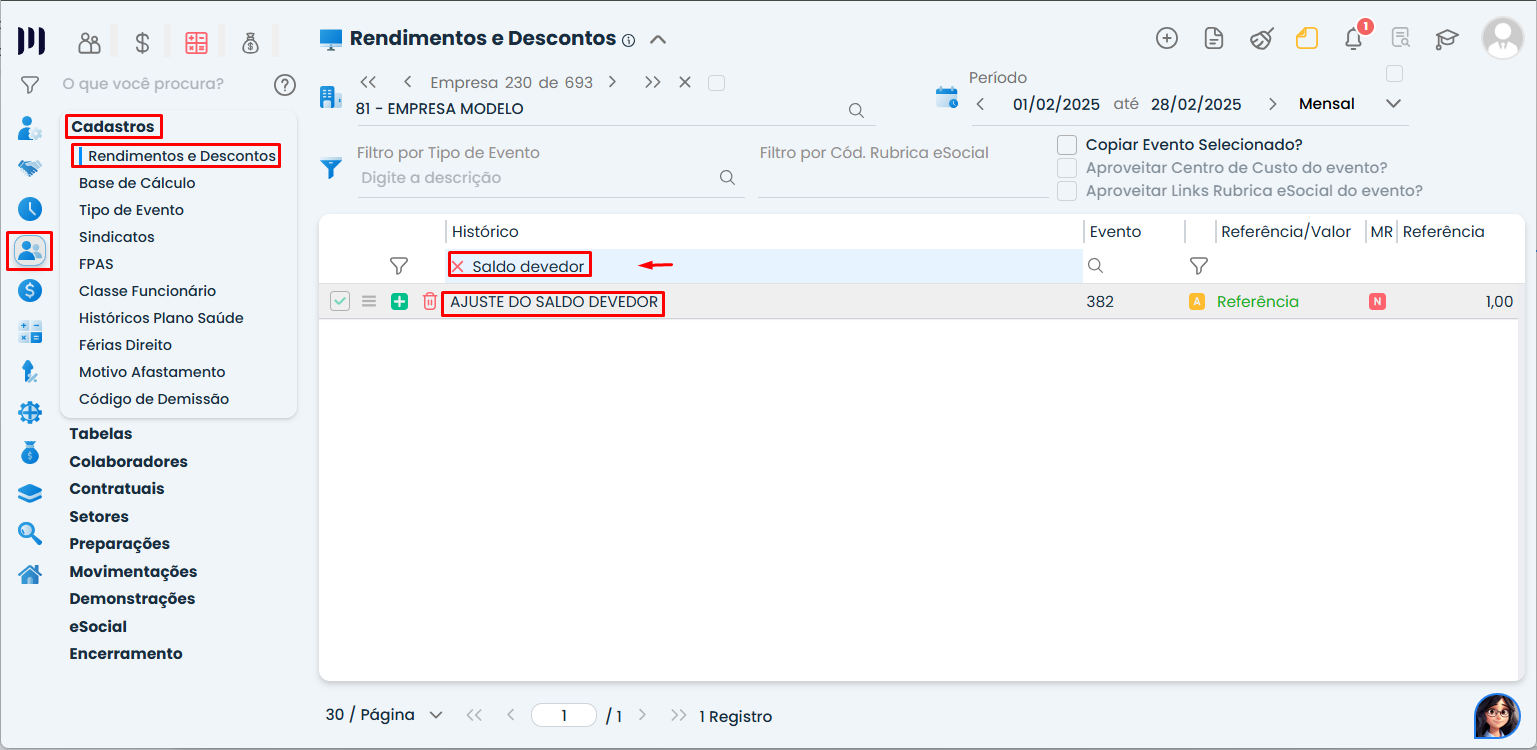Open the virtual assistant avatar
The height and width of the screenshot is (750, 1537).
(1496, 715)
